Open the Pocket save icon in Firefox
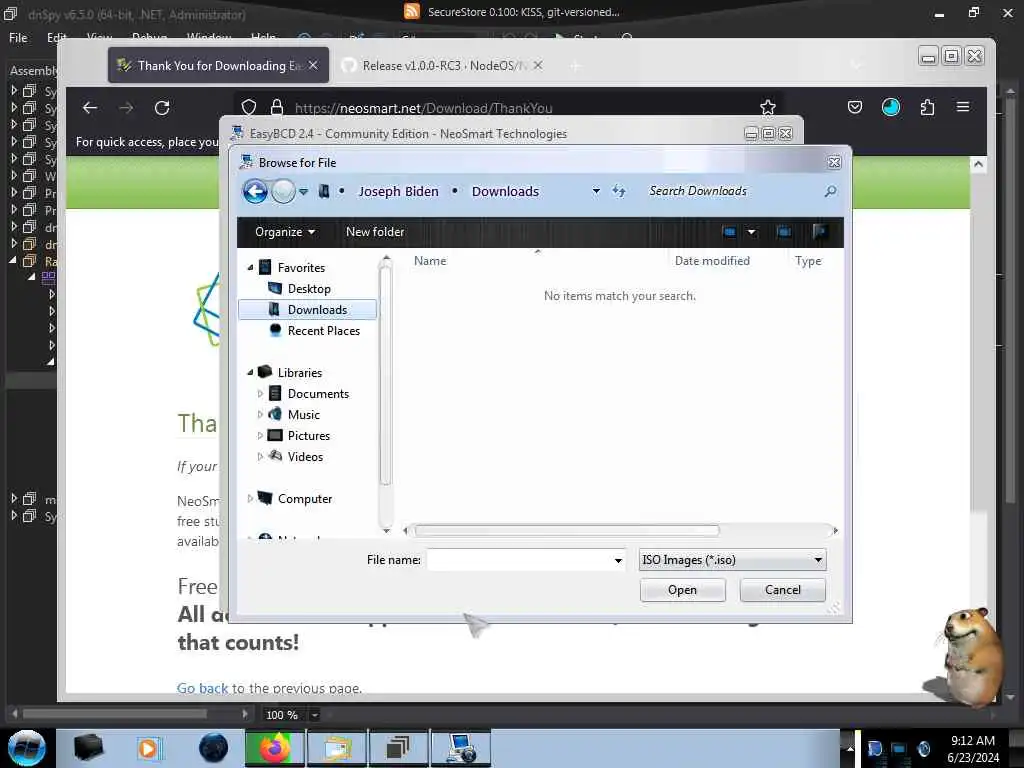 pos(854,107)
